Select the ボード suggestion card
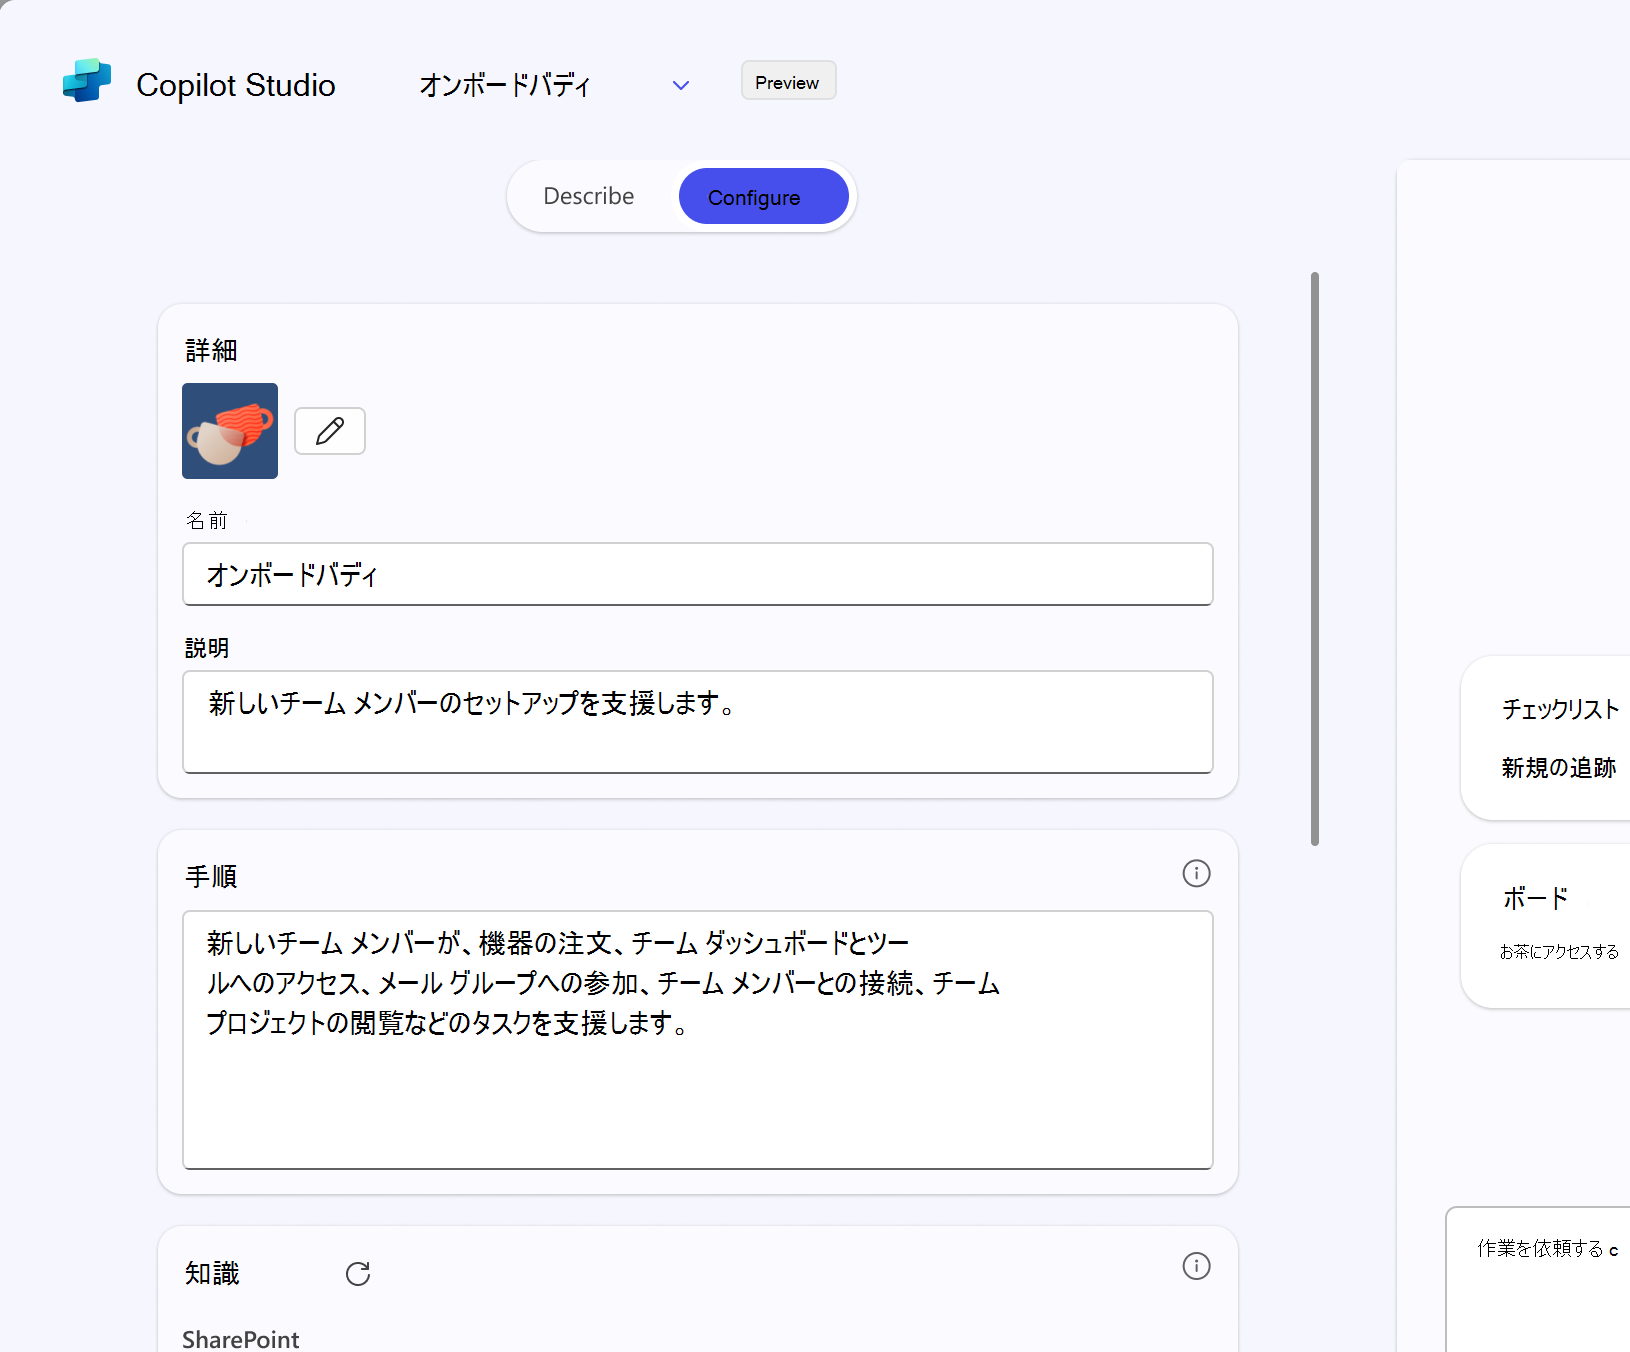 1546,926
